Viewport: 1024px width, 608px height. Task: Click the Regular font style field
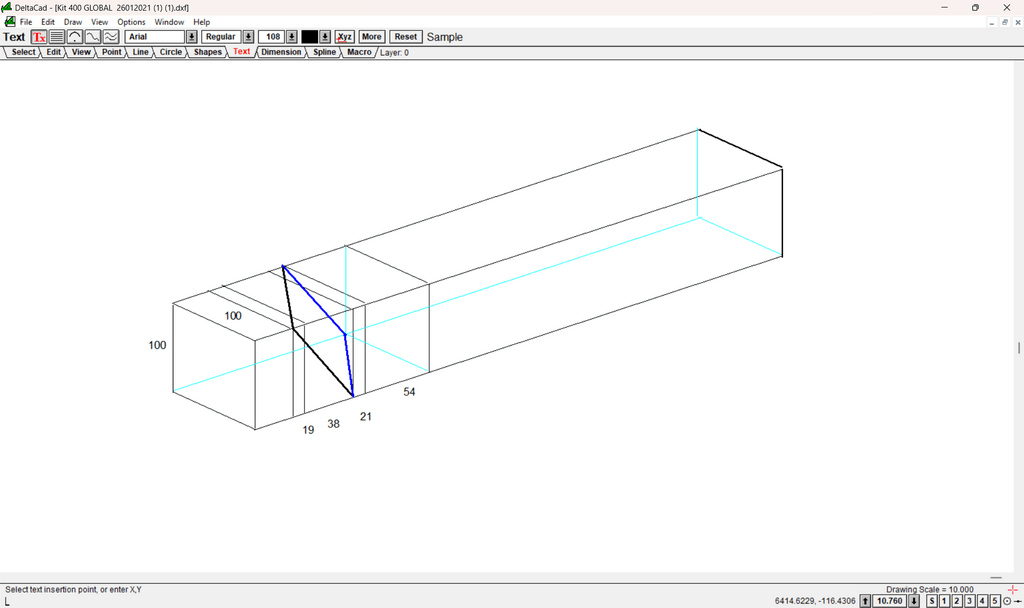pyautogui.click(x=222, y=37)
